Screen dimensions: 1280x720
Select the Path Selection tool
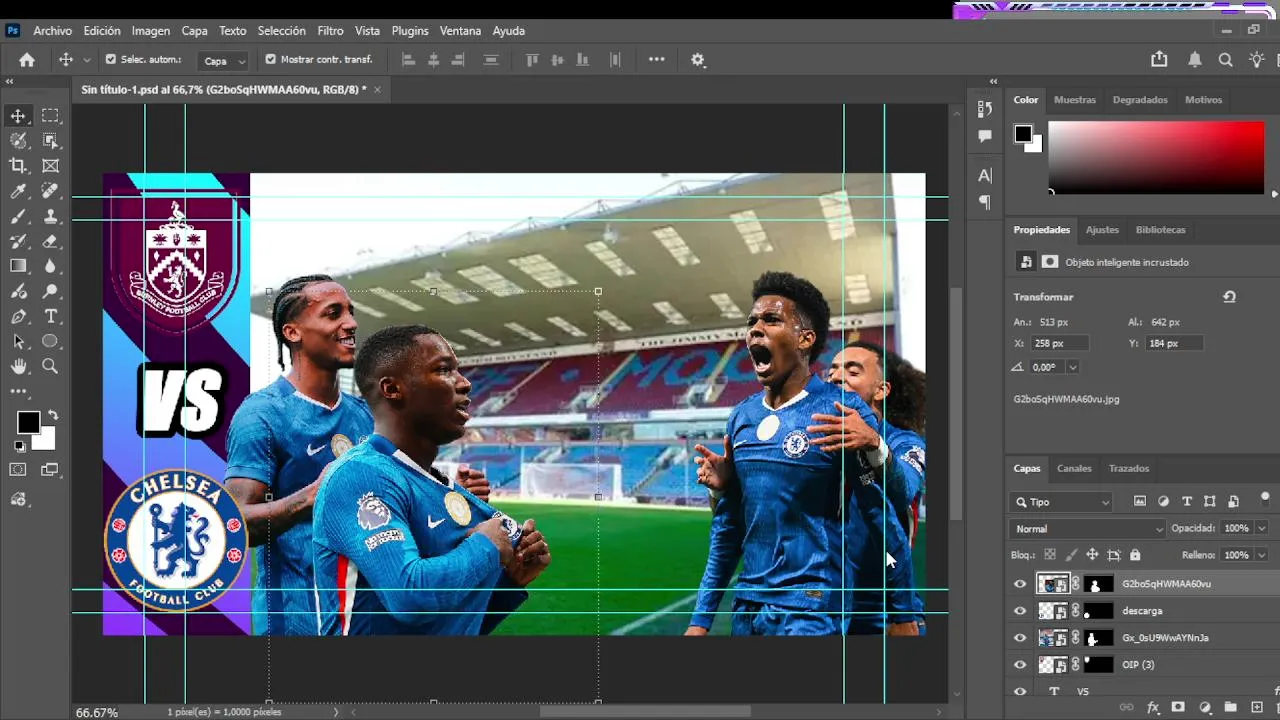click(x=18, y=341)
